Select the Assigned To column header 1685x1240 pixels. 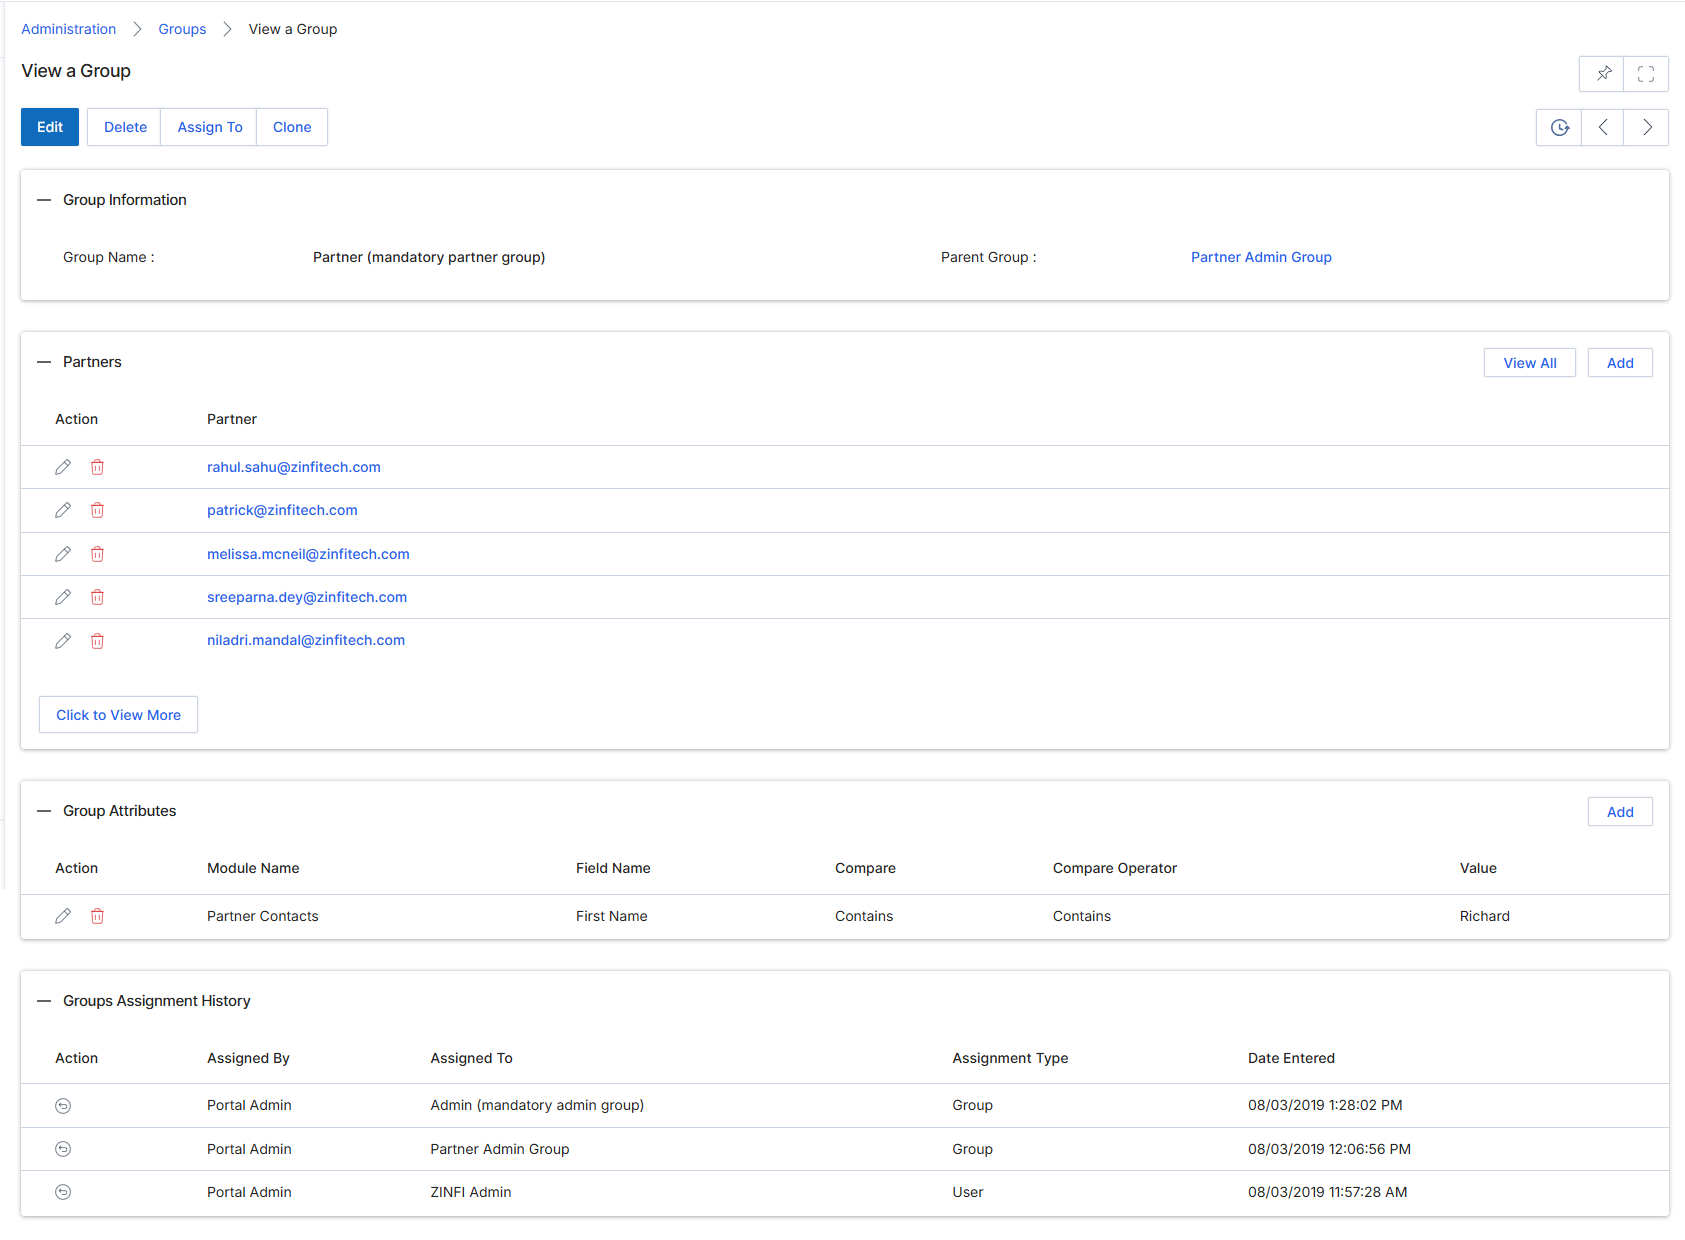(x=471, y=1058)
